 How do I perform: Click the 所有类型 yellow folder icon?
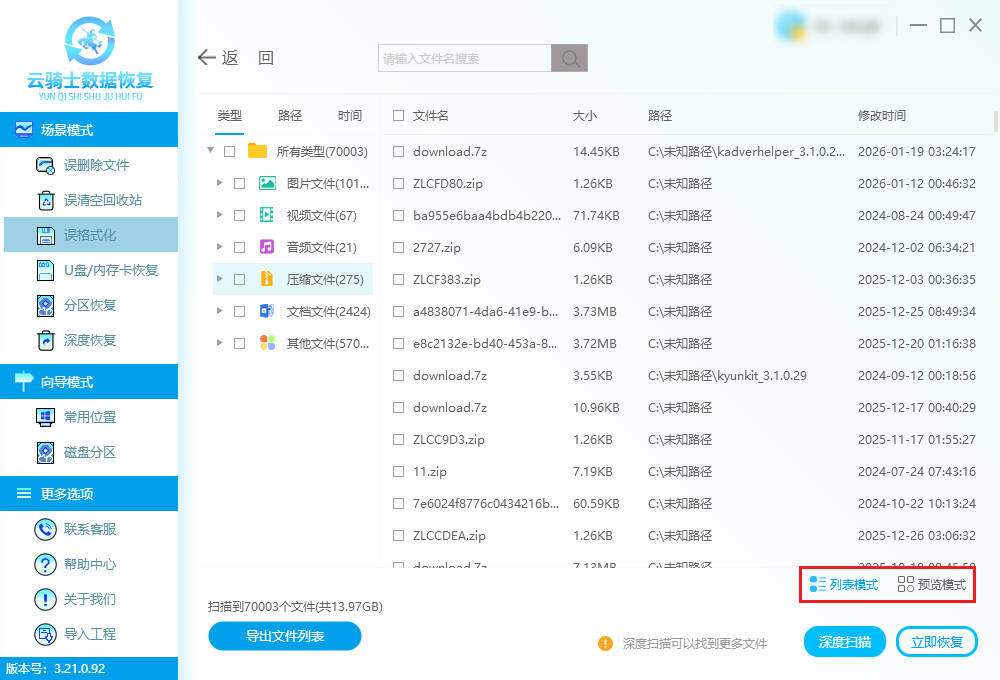257,151
